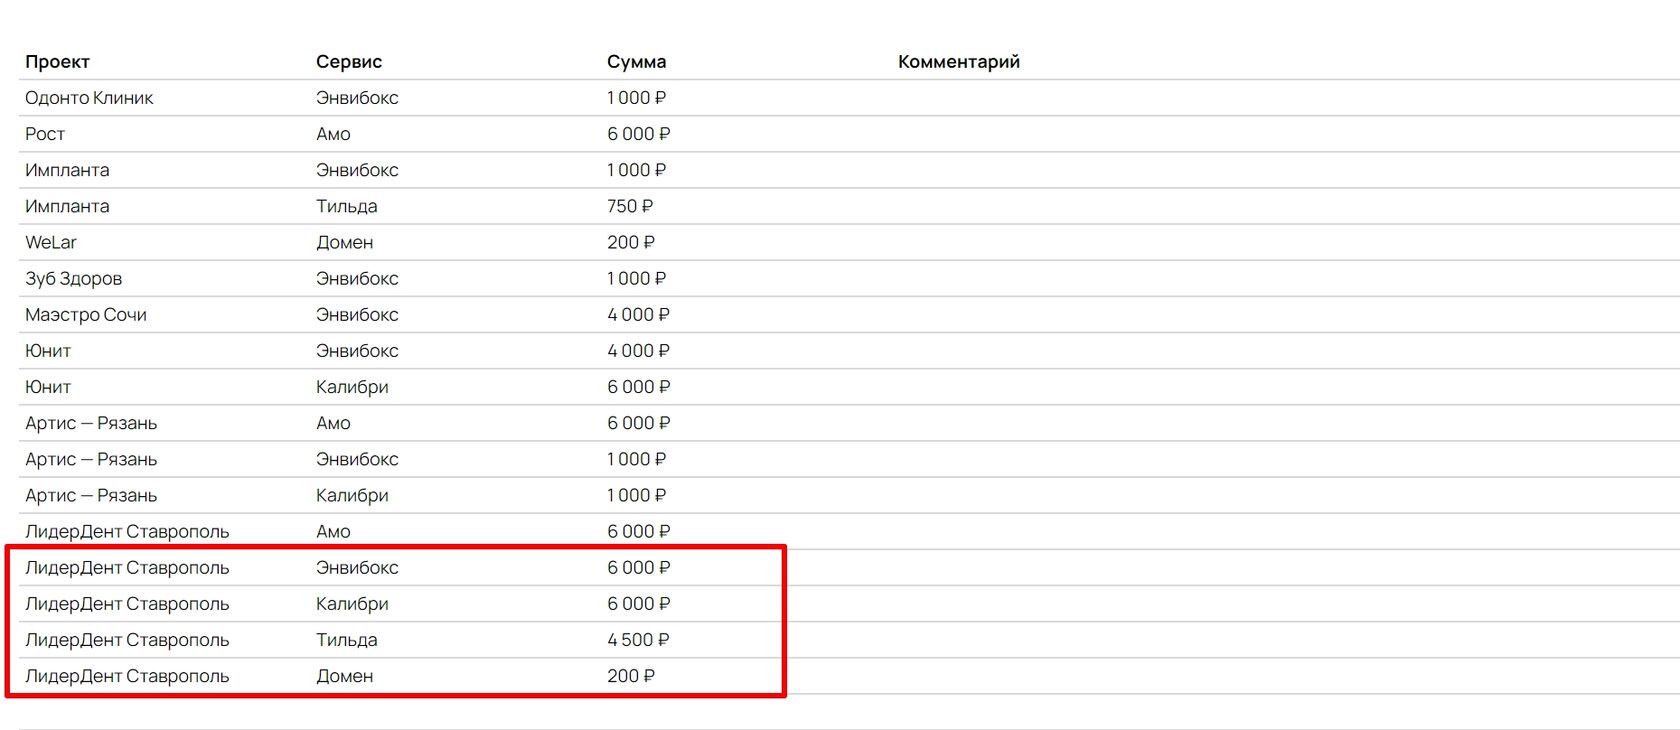Select 'ЛидерДент Ставрополь' in the Домен row
Viewport: 1680px width, 730px height.
tap(127, 676)
